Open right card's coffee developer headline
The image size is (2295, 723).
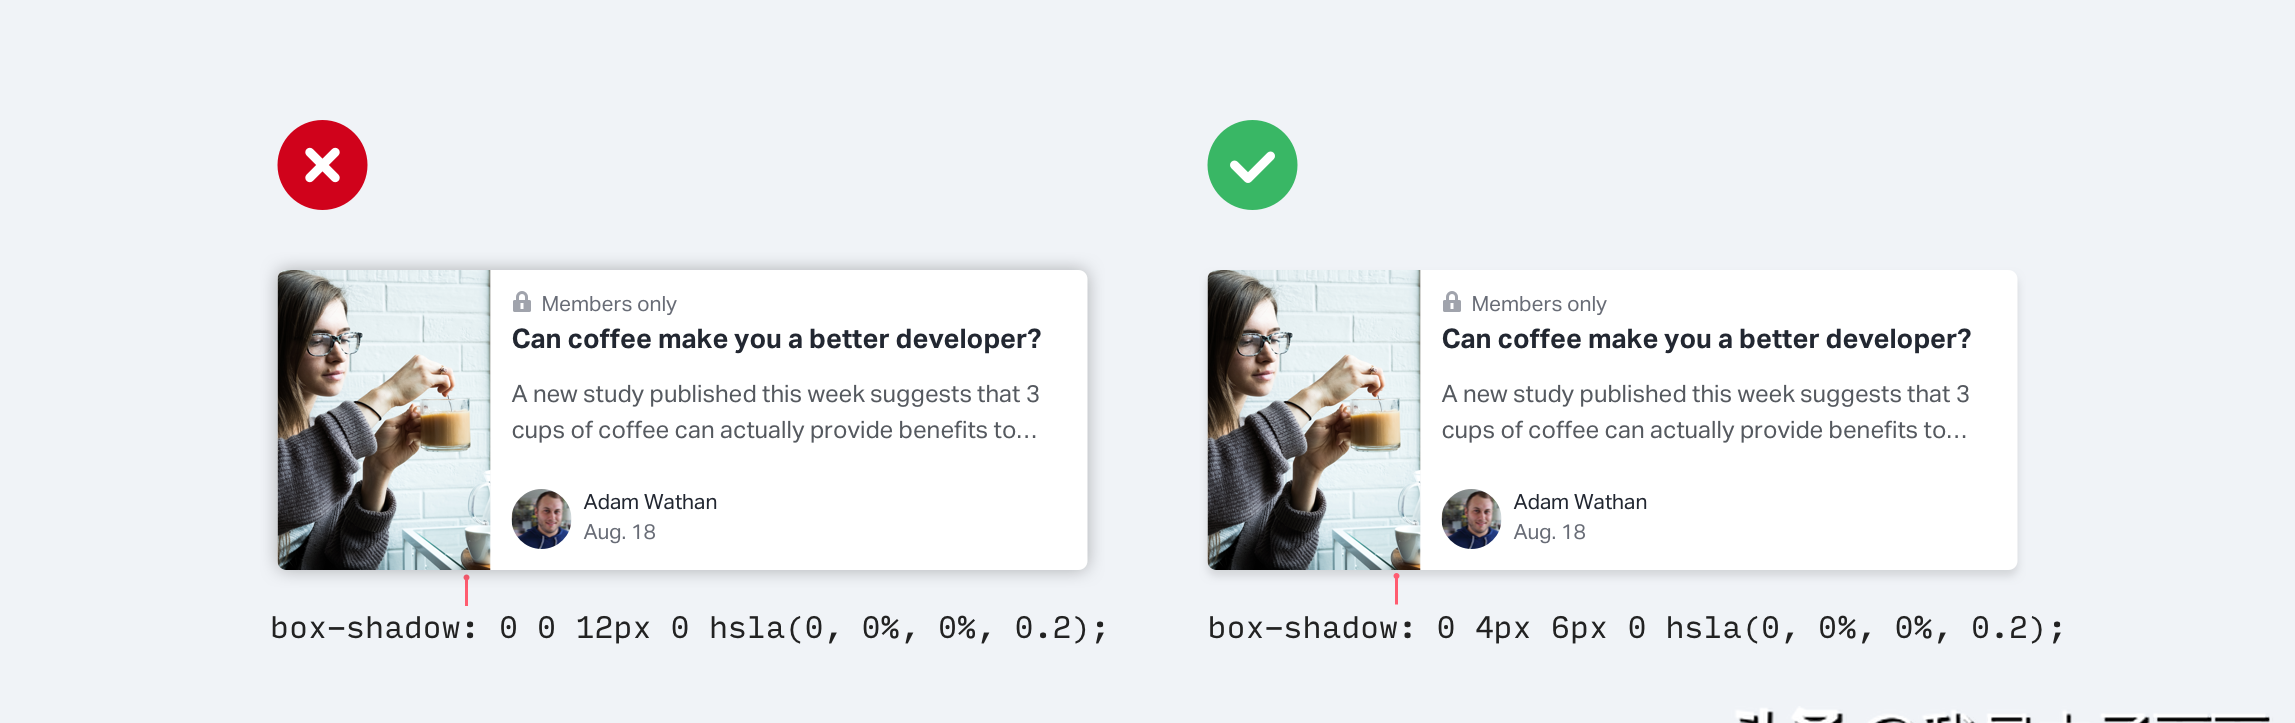[1706, 340]
